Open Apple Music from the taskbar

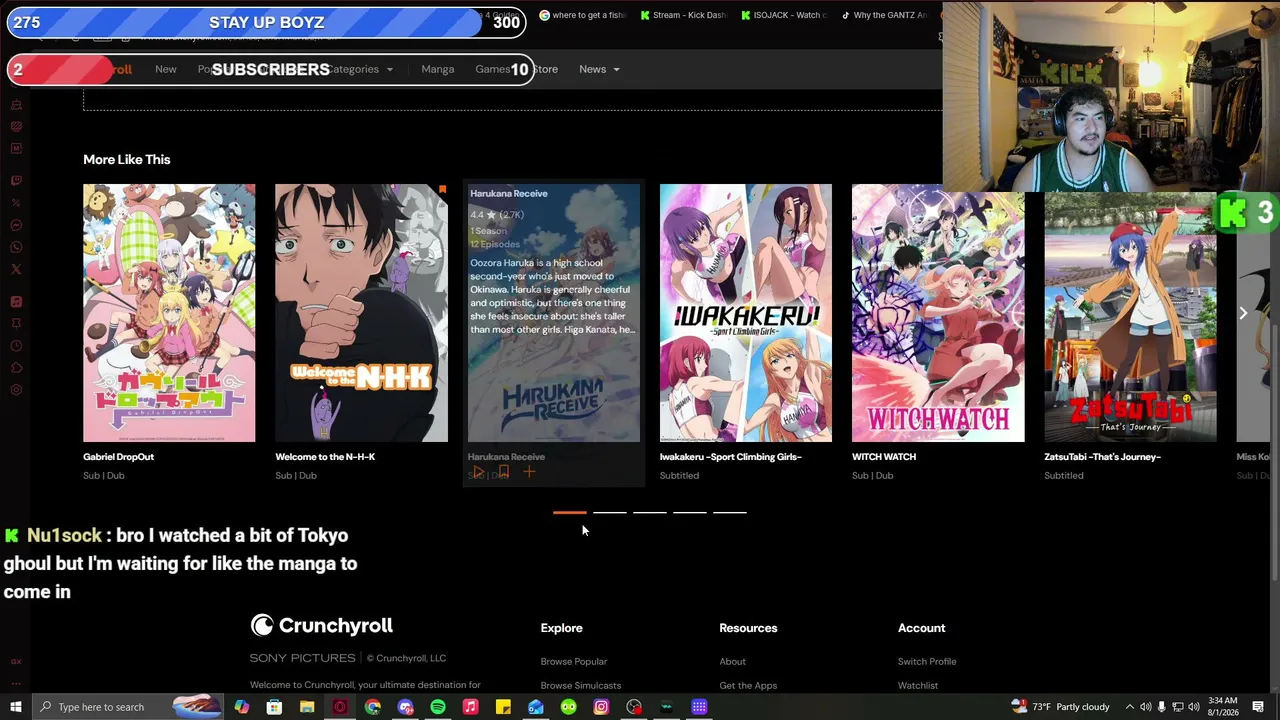pos(470,707)
